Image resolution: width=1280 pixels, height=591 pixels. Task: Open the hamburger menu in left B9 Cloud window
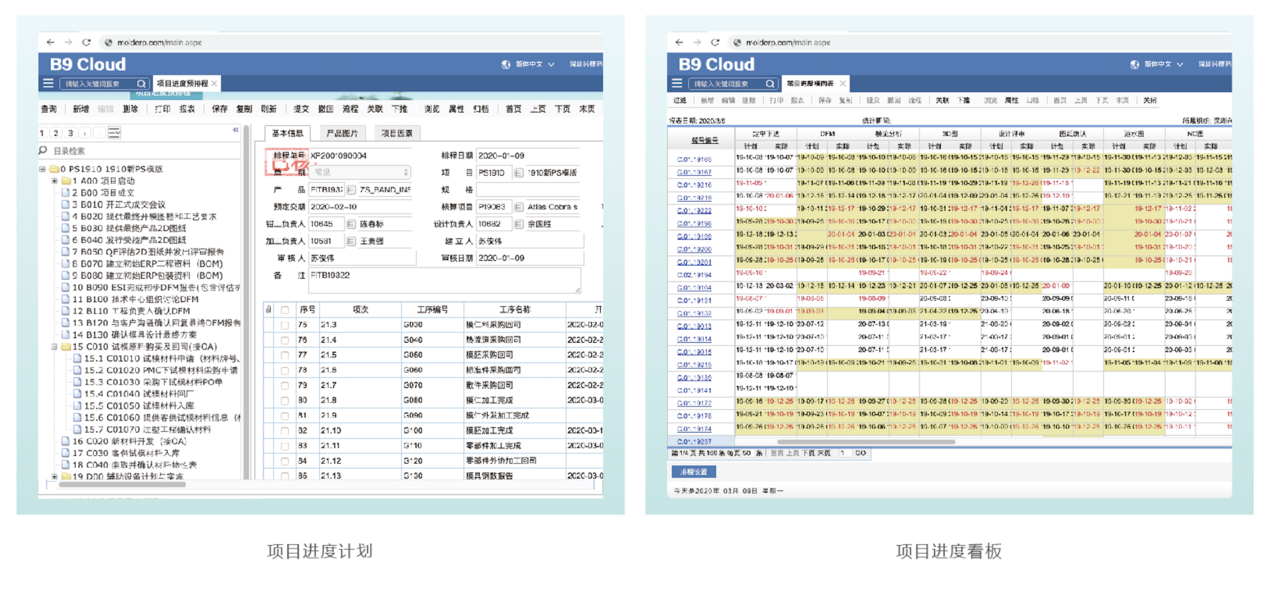pos(48,84)
